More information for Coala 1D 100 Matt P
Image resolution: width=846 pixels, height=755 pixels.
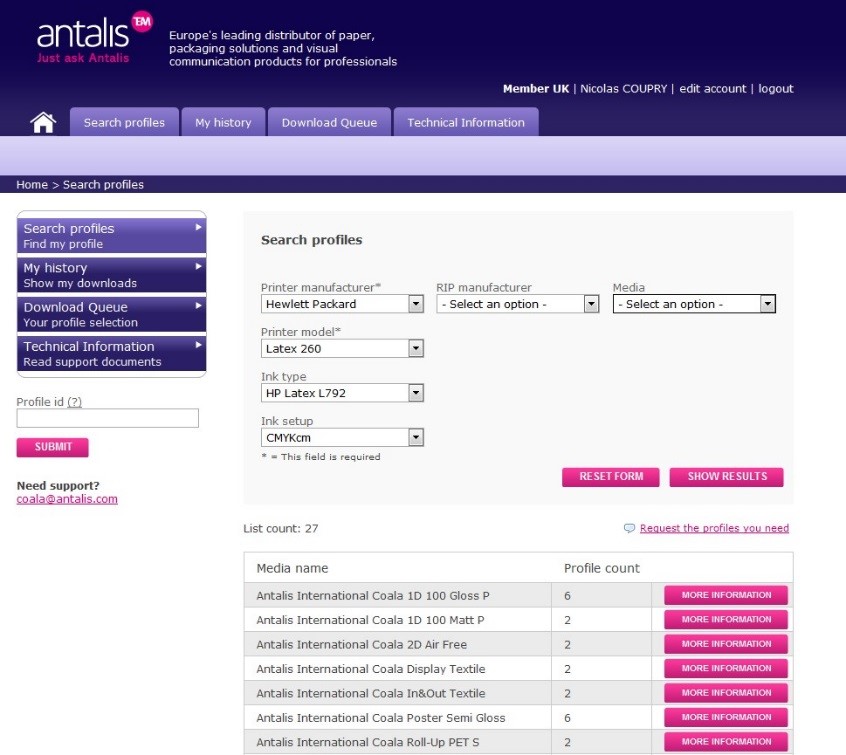726,620
